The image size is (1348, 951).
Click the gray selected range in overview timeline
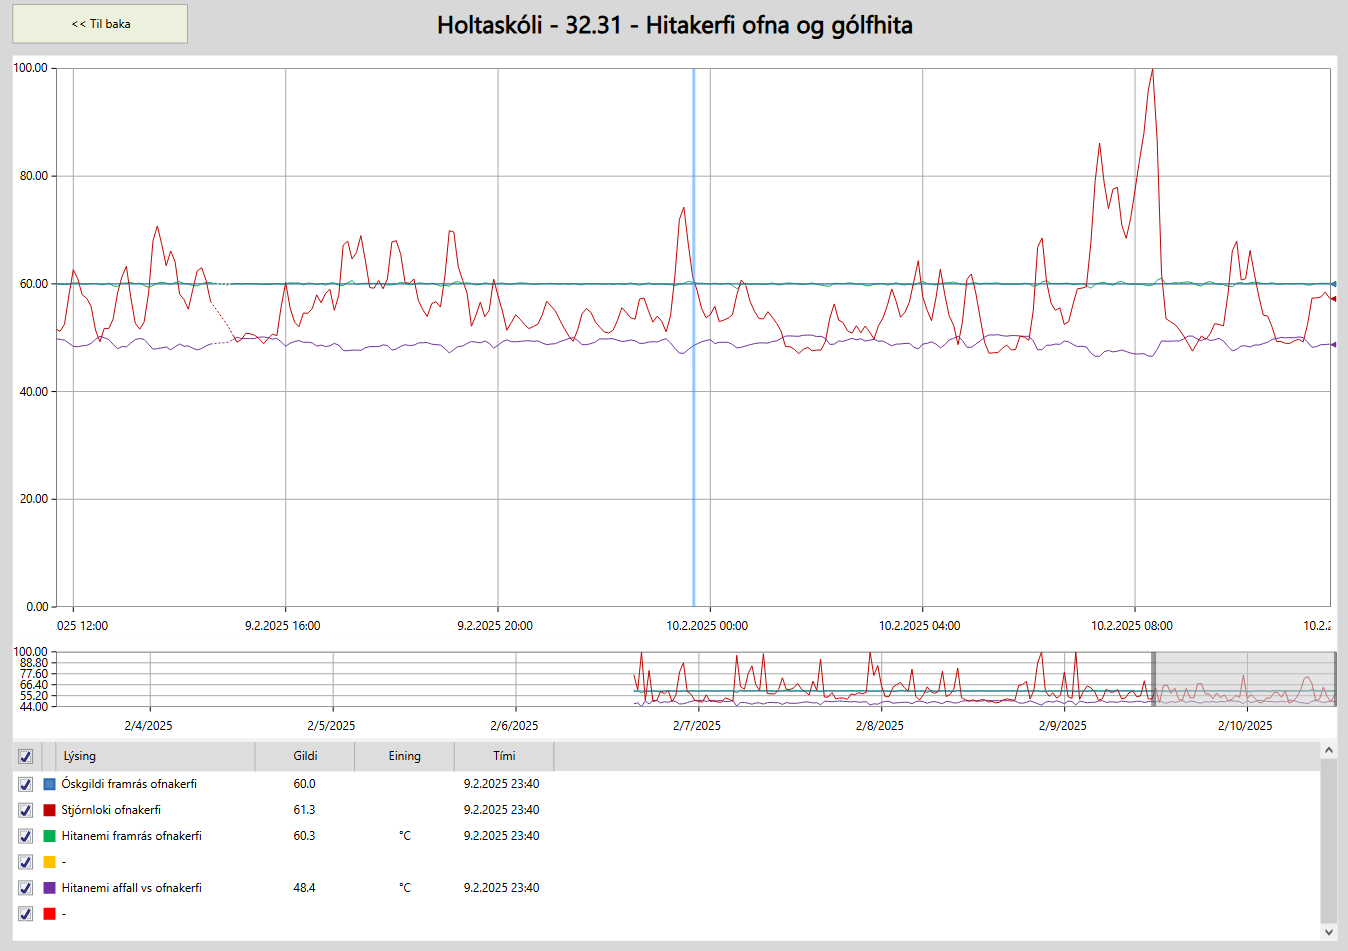(1244, 679)
